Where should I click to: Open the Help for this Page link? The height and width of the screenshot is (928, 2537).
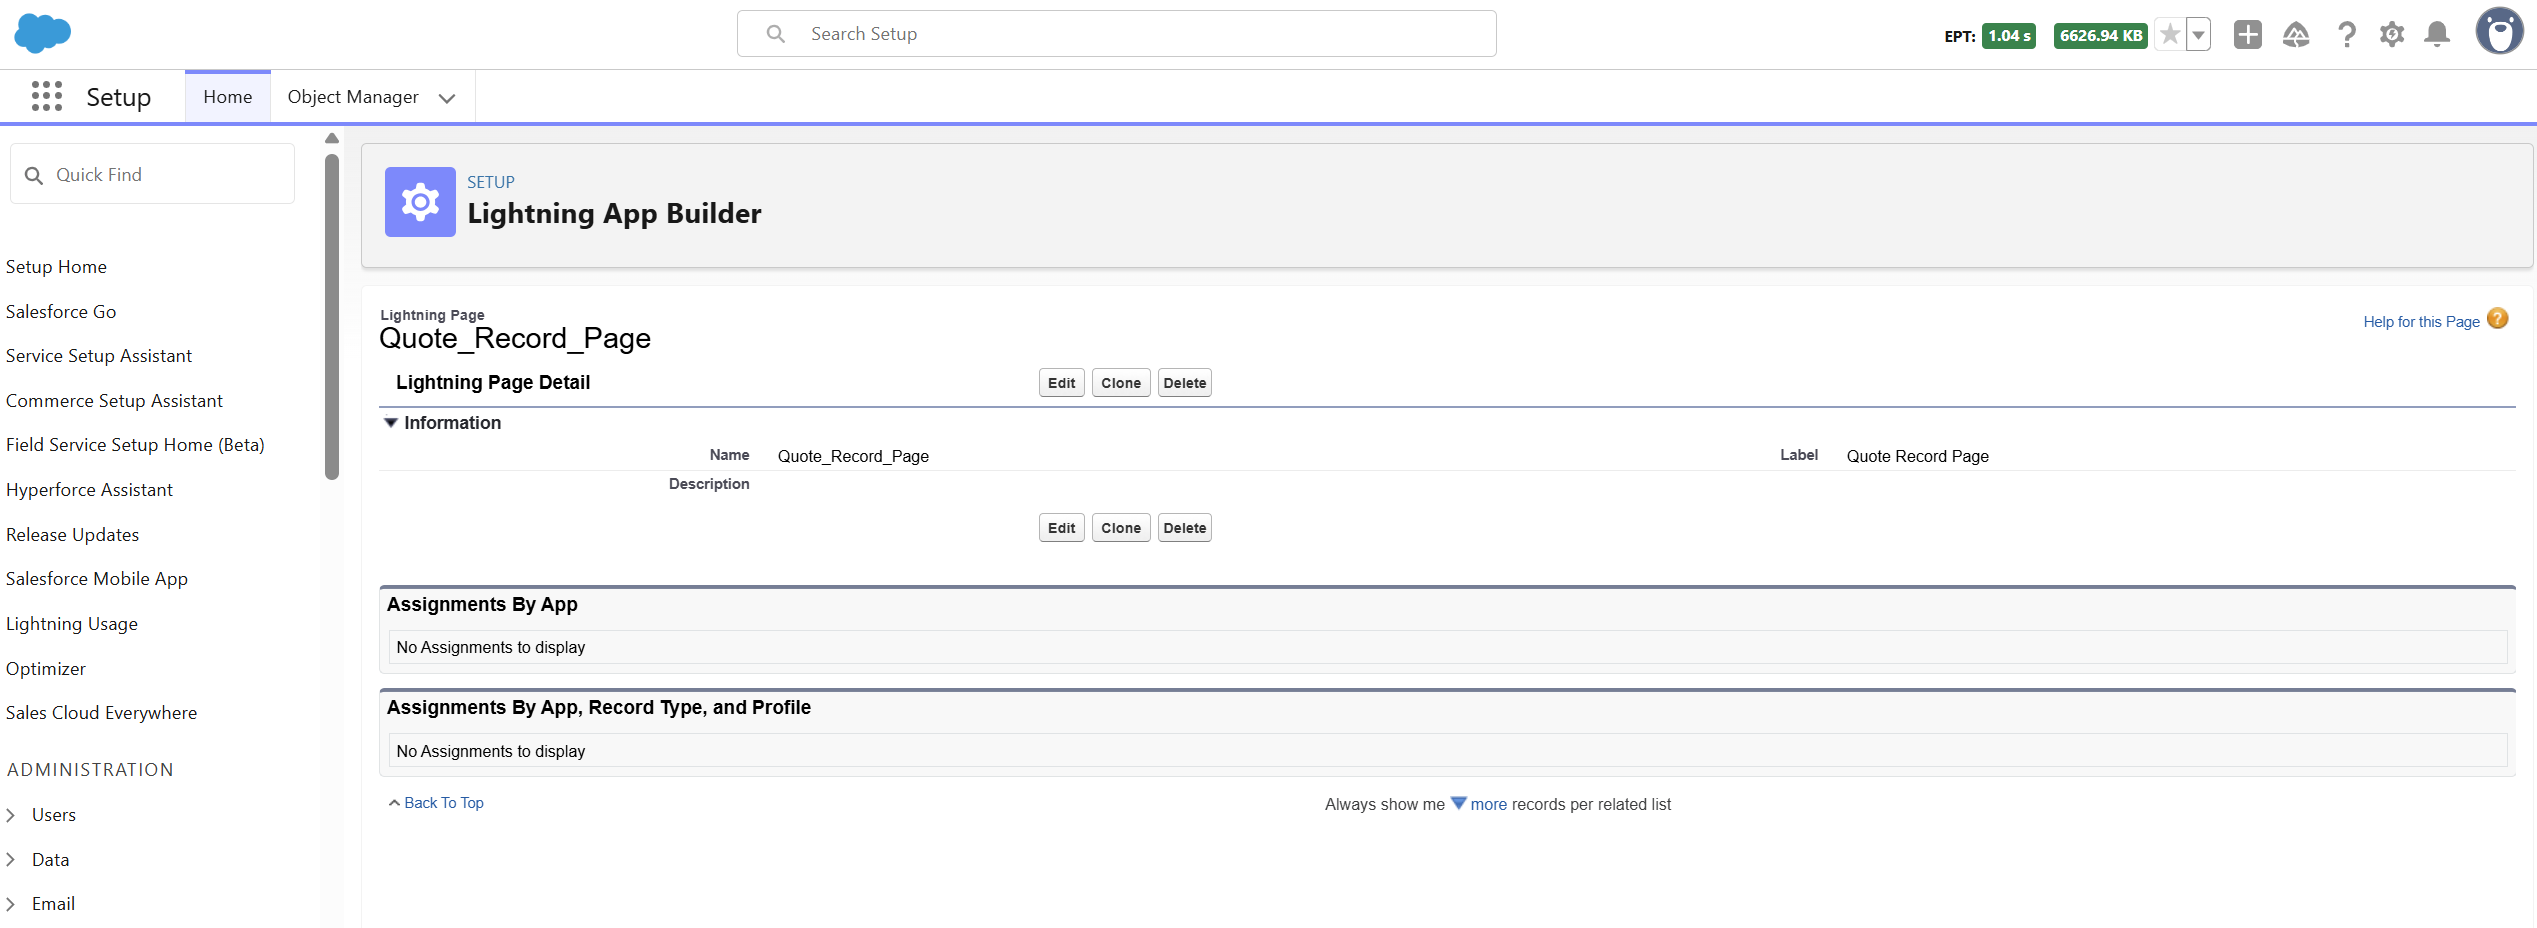pyautogui.click(x=2421, y=322)
